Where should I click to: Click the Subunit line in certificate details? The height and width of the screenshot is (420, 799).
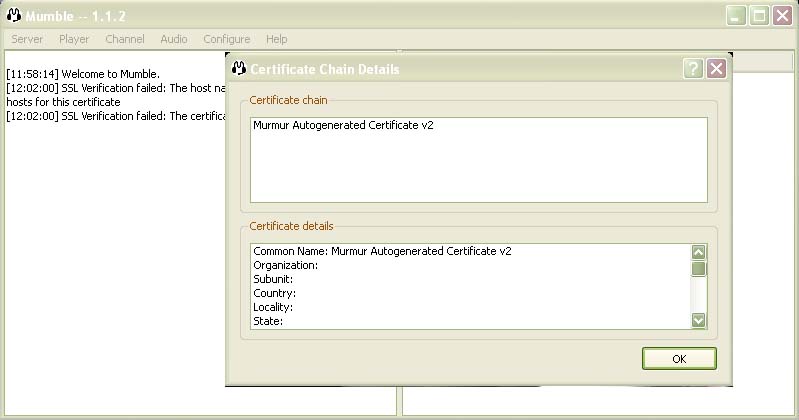click(273, 279)
